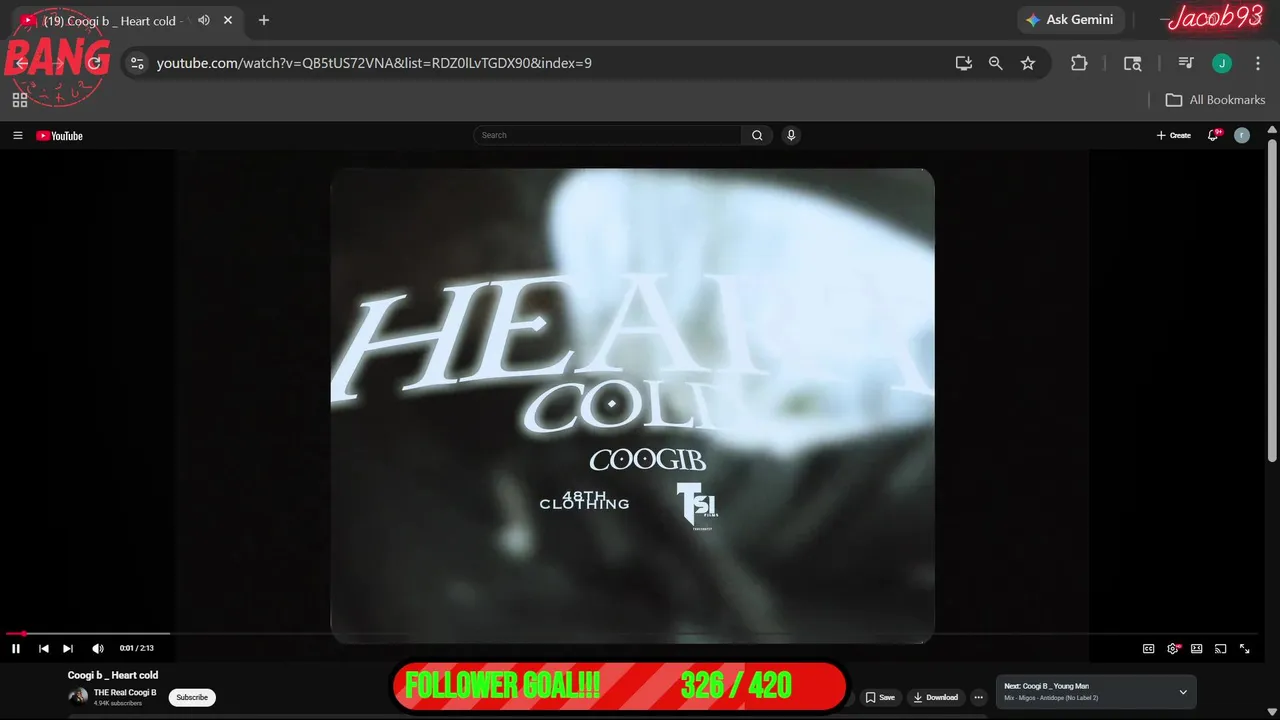Expand the playlist panel chevron
The image size is (1280, 720).
point(1183,692)
